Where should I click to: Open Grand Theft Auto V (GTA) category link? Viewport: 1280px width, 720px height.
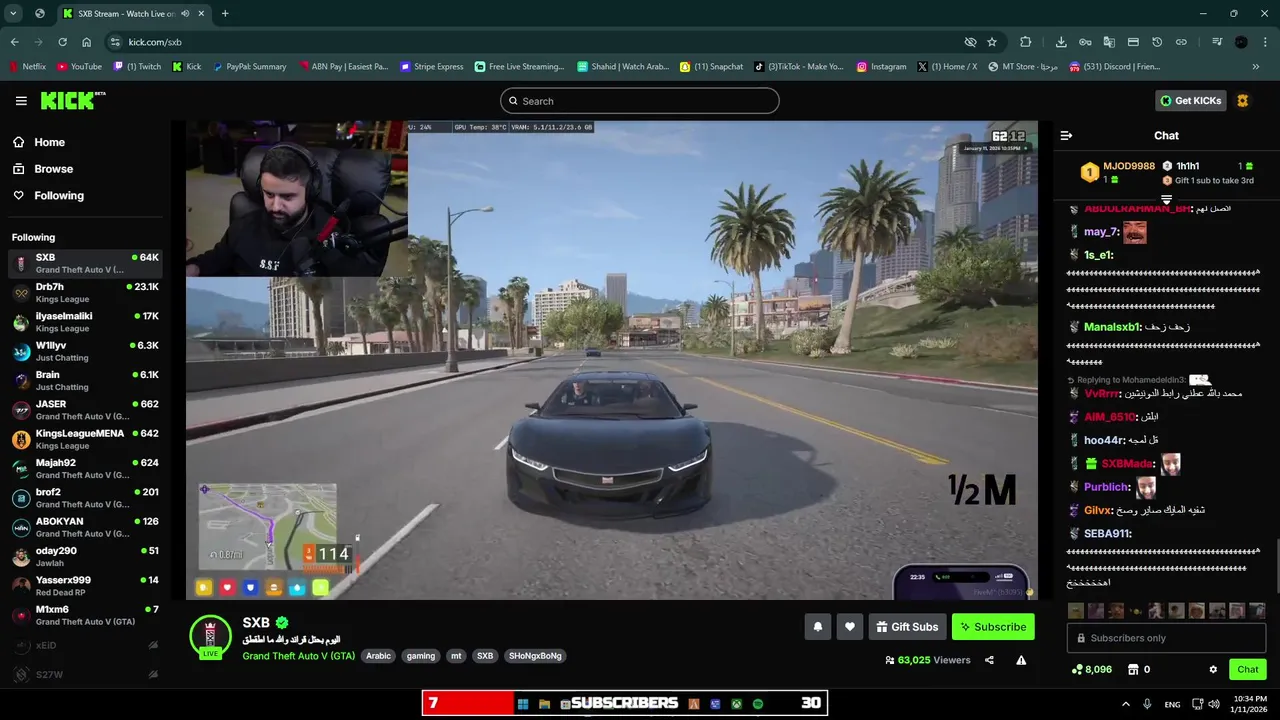pyautogui.click(x=298, y=656)
